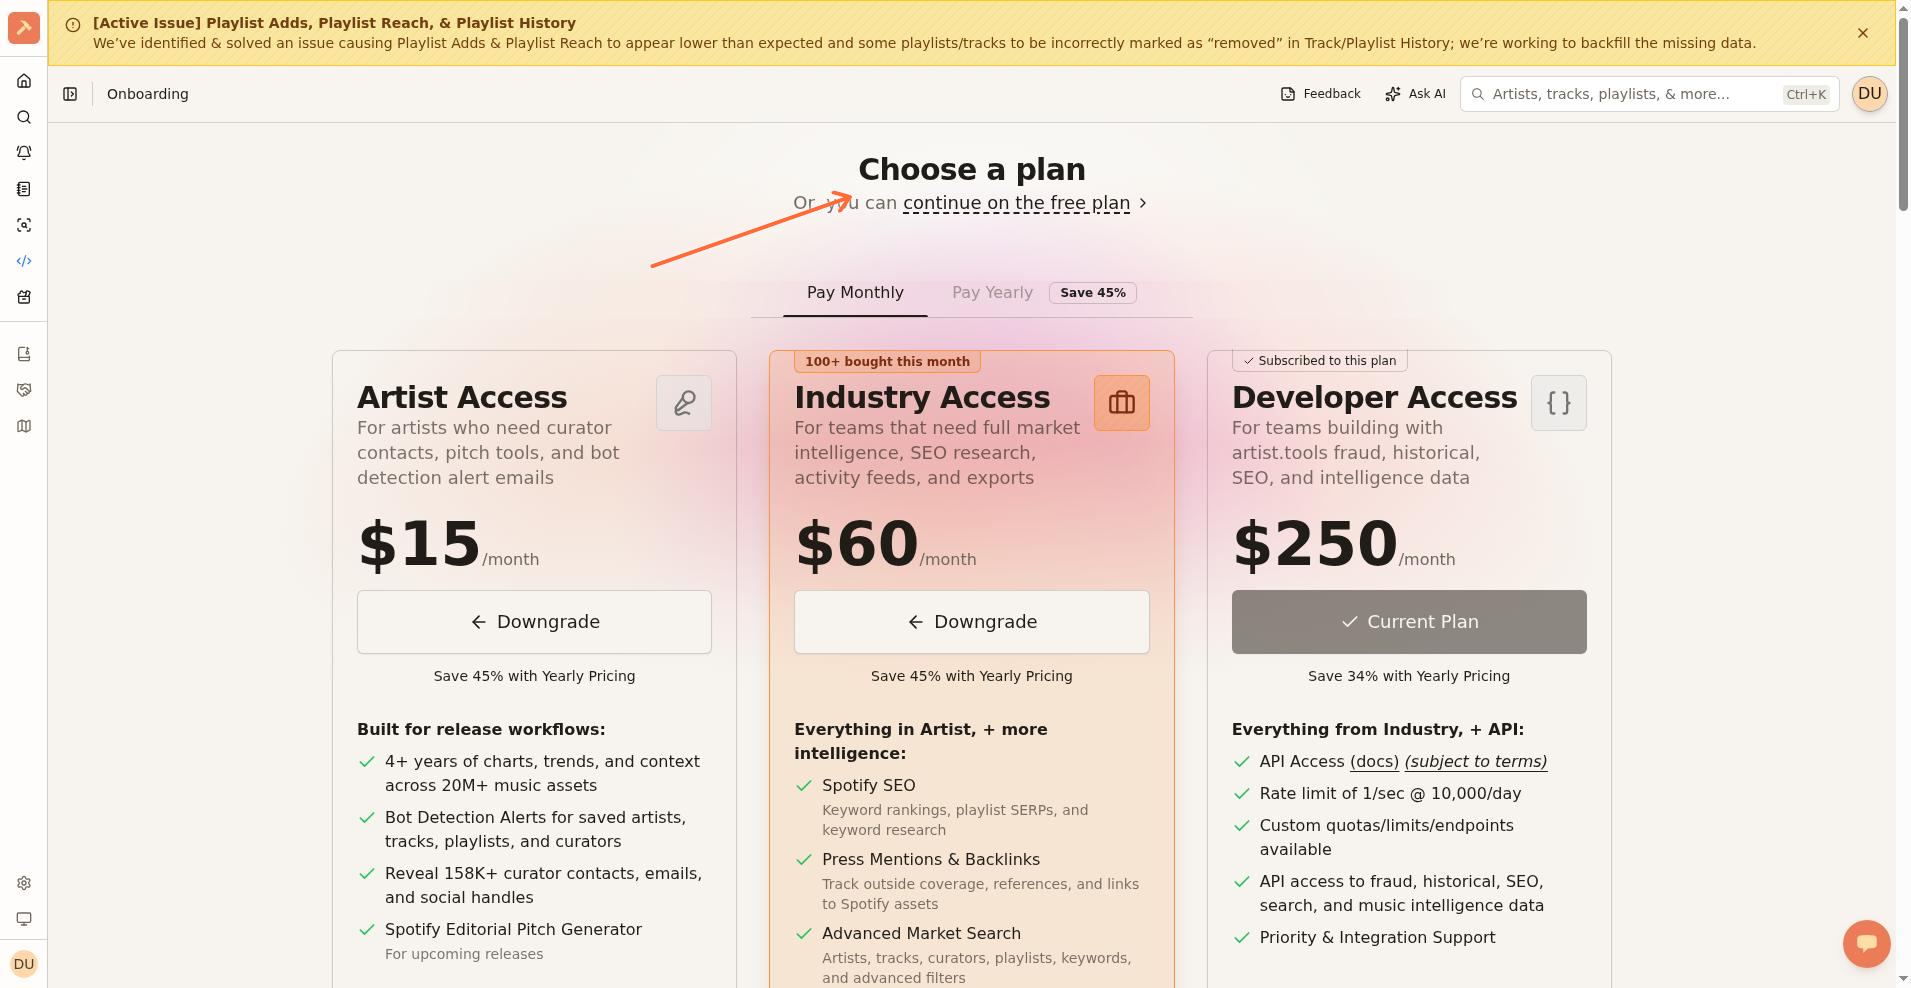Click the chevron after free plan link
Viewport: 1911px width, 988px height.
[x=1143, y=203]
